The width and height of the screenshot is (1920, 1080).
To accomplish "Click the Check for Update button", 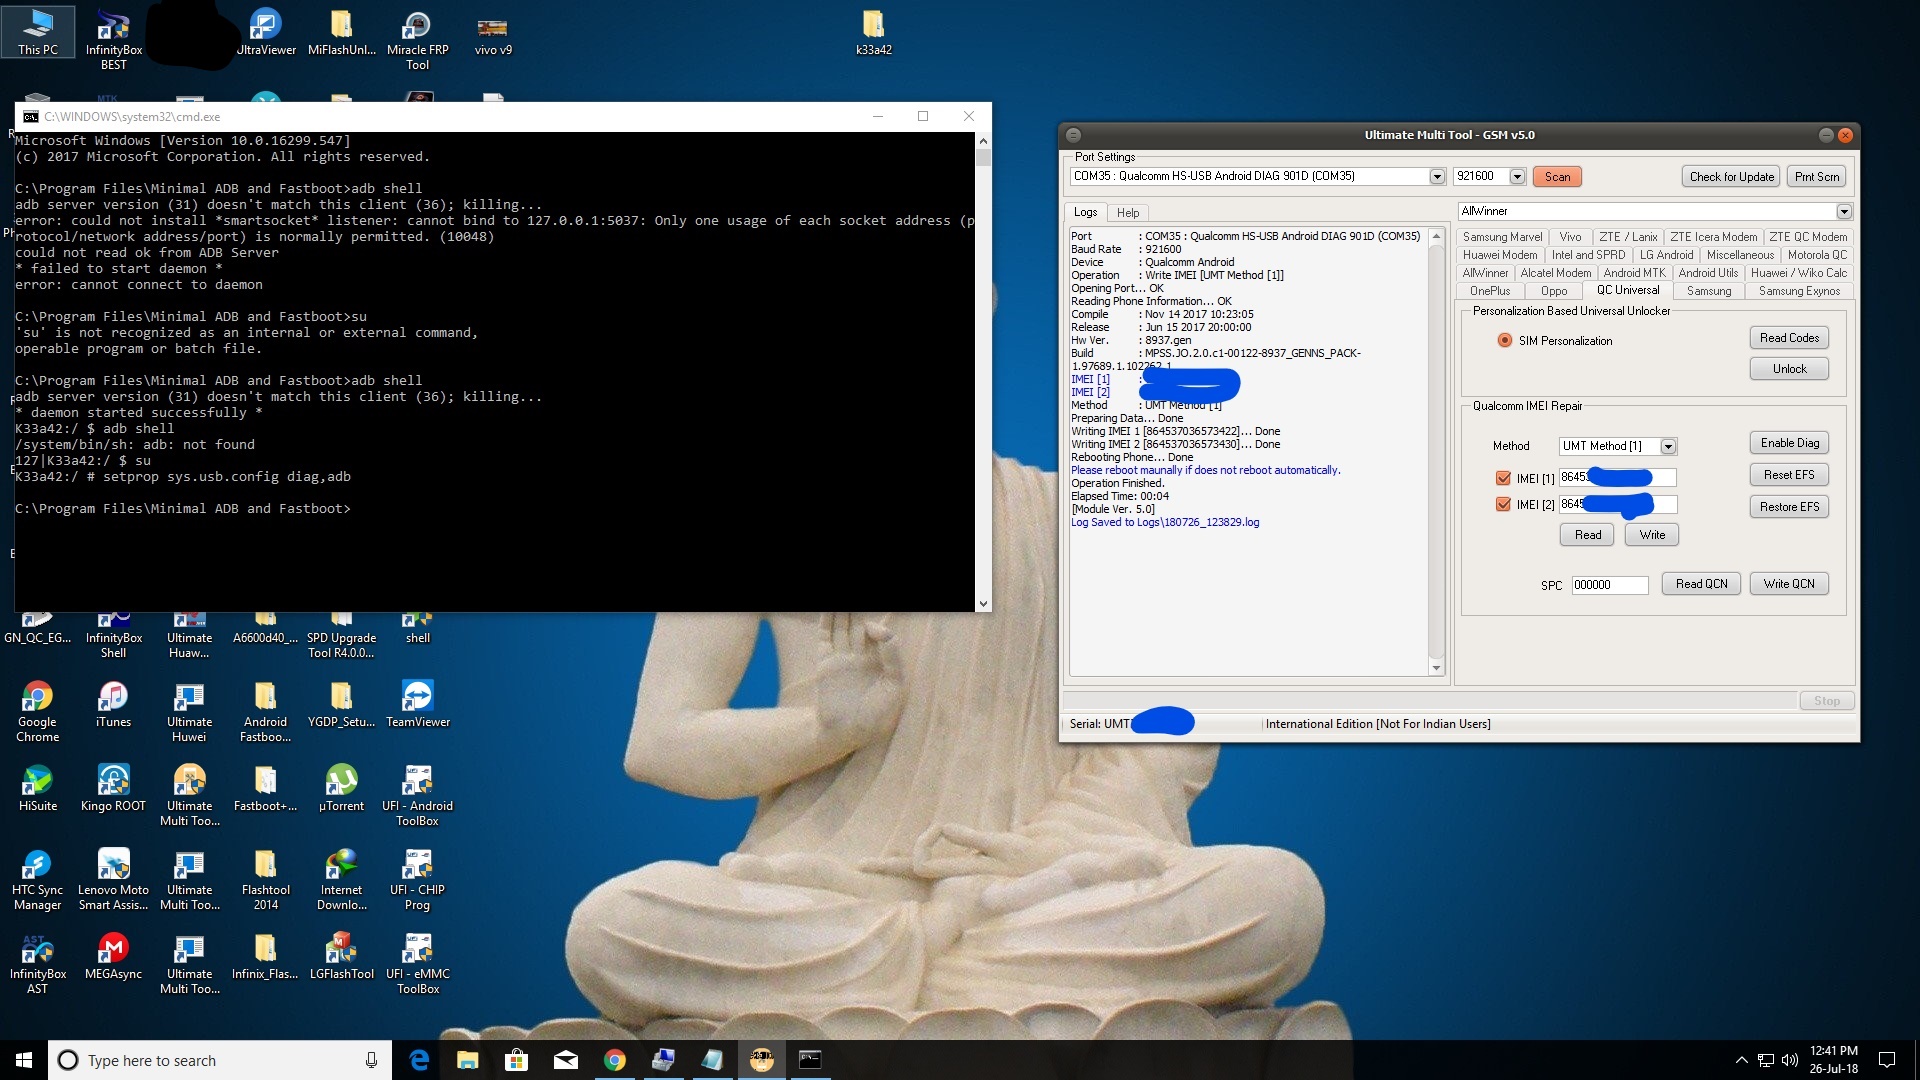I will (1732, 177).
